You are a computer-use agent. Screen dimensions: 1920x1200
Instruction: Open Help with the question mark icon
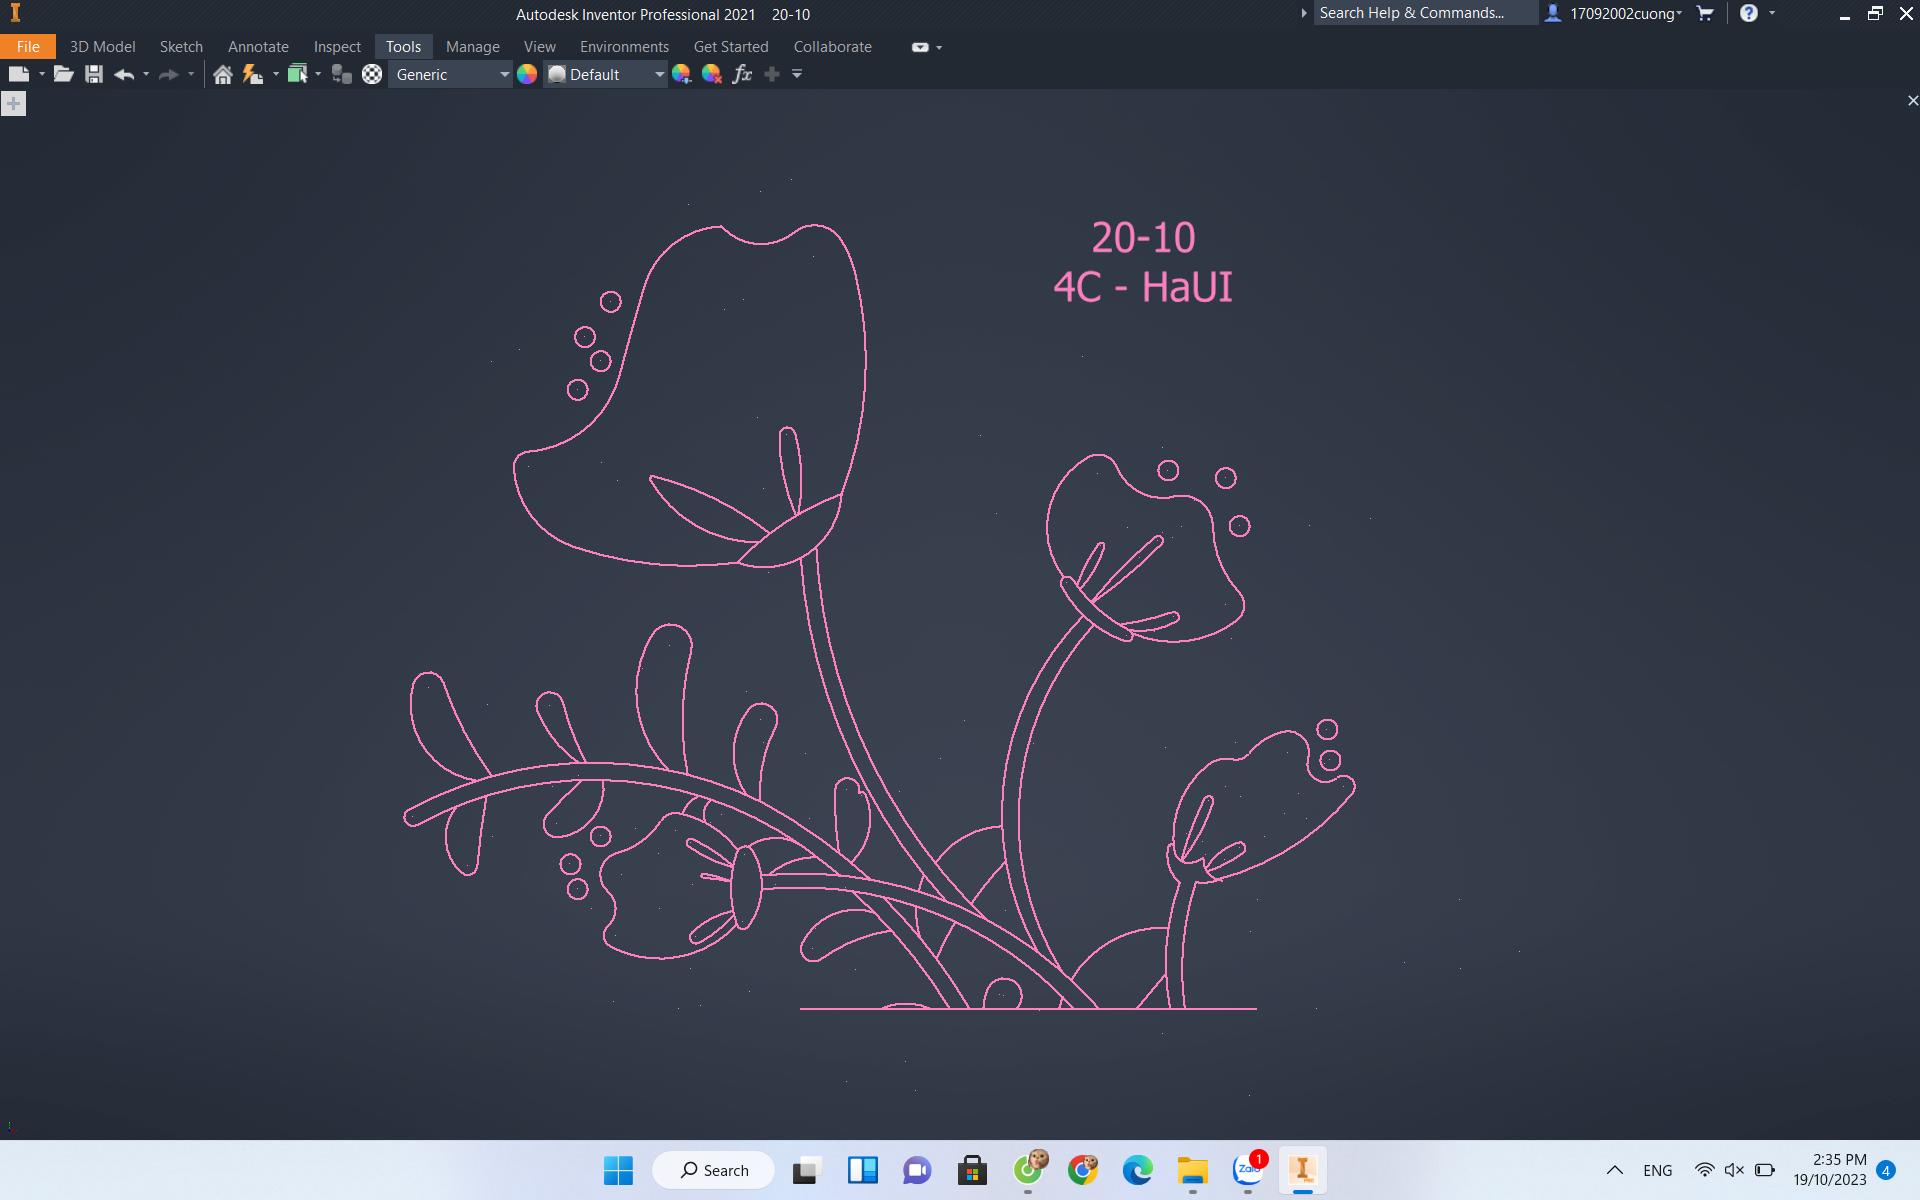[1748, 13]
